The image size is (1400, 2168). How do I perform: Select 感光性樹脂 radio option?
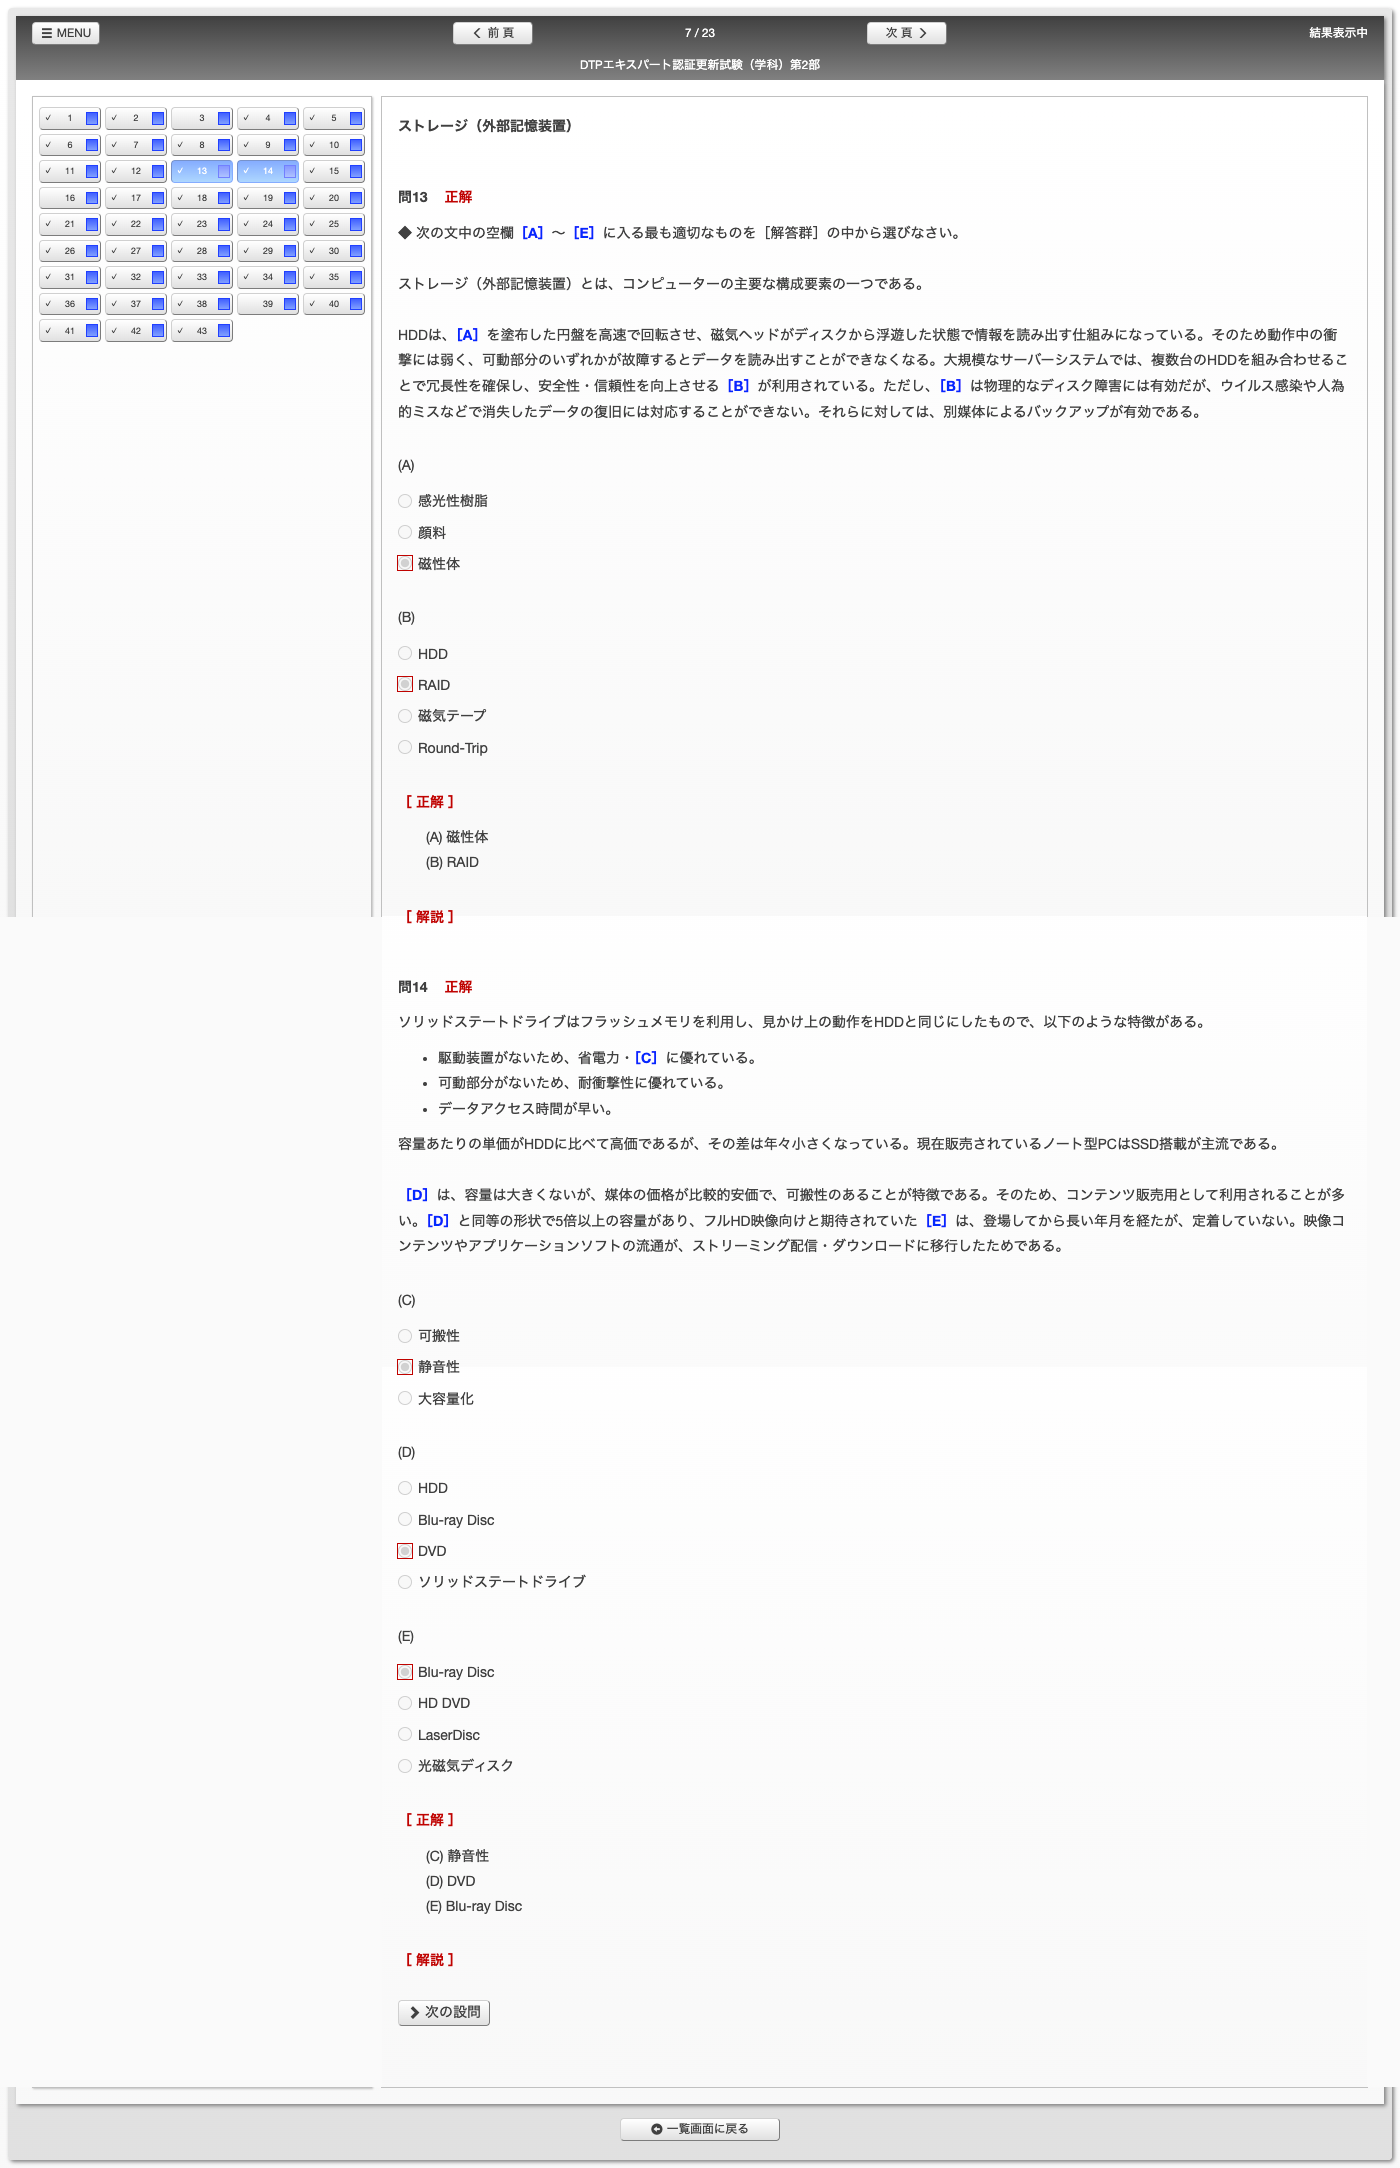(405, 501)
